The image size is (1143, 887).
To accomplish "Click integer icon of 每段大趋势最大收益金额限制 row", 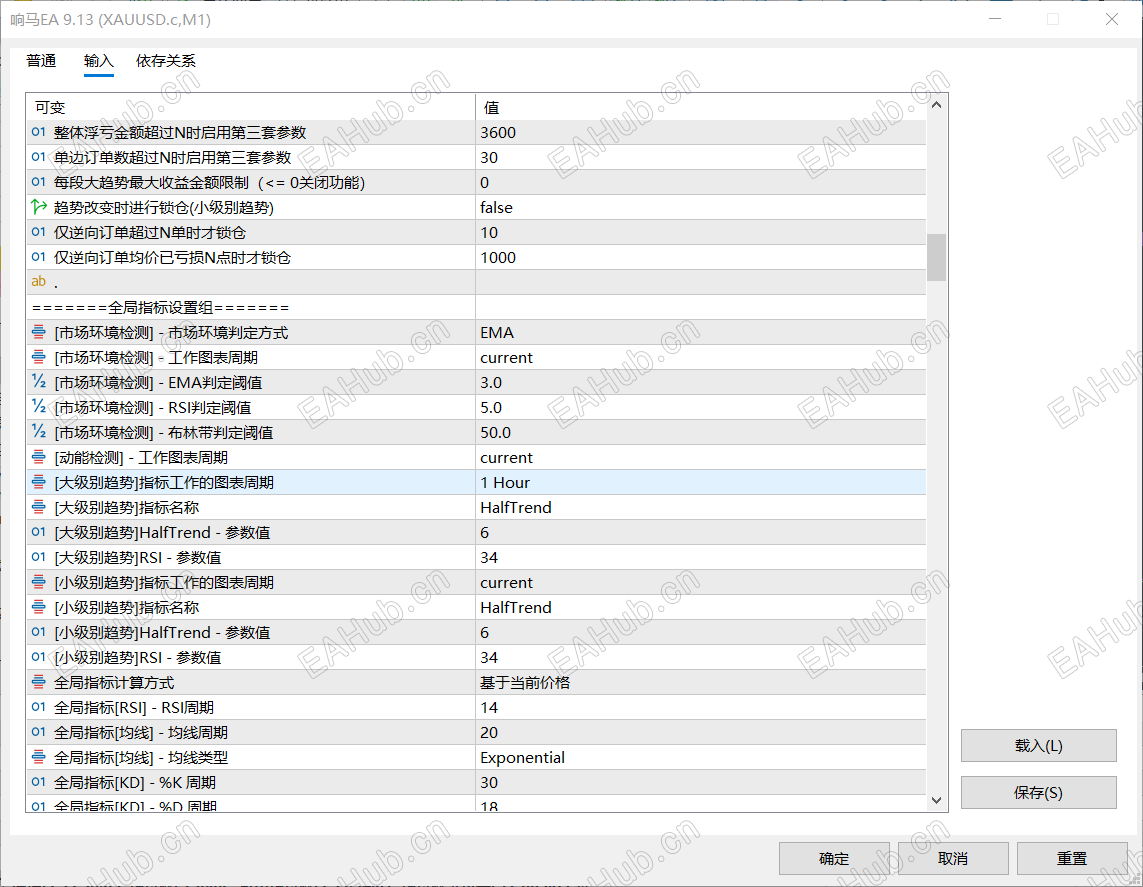I will (x=39, y=181).
